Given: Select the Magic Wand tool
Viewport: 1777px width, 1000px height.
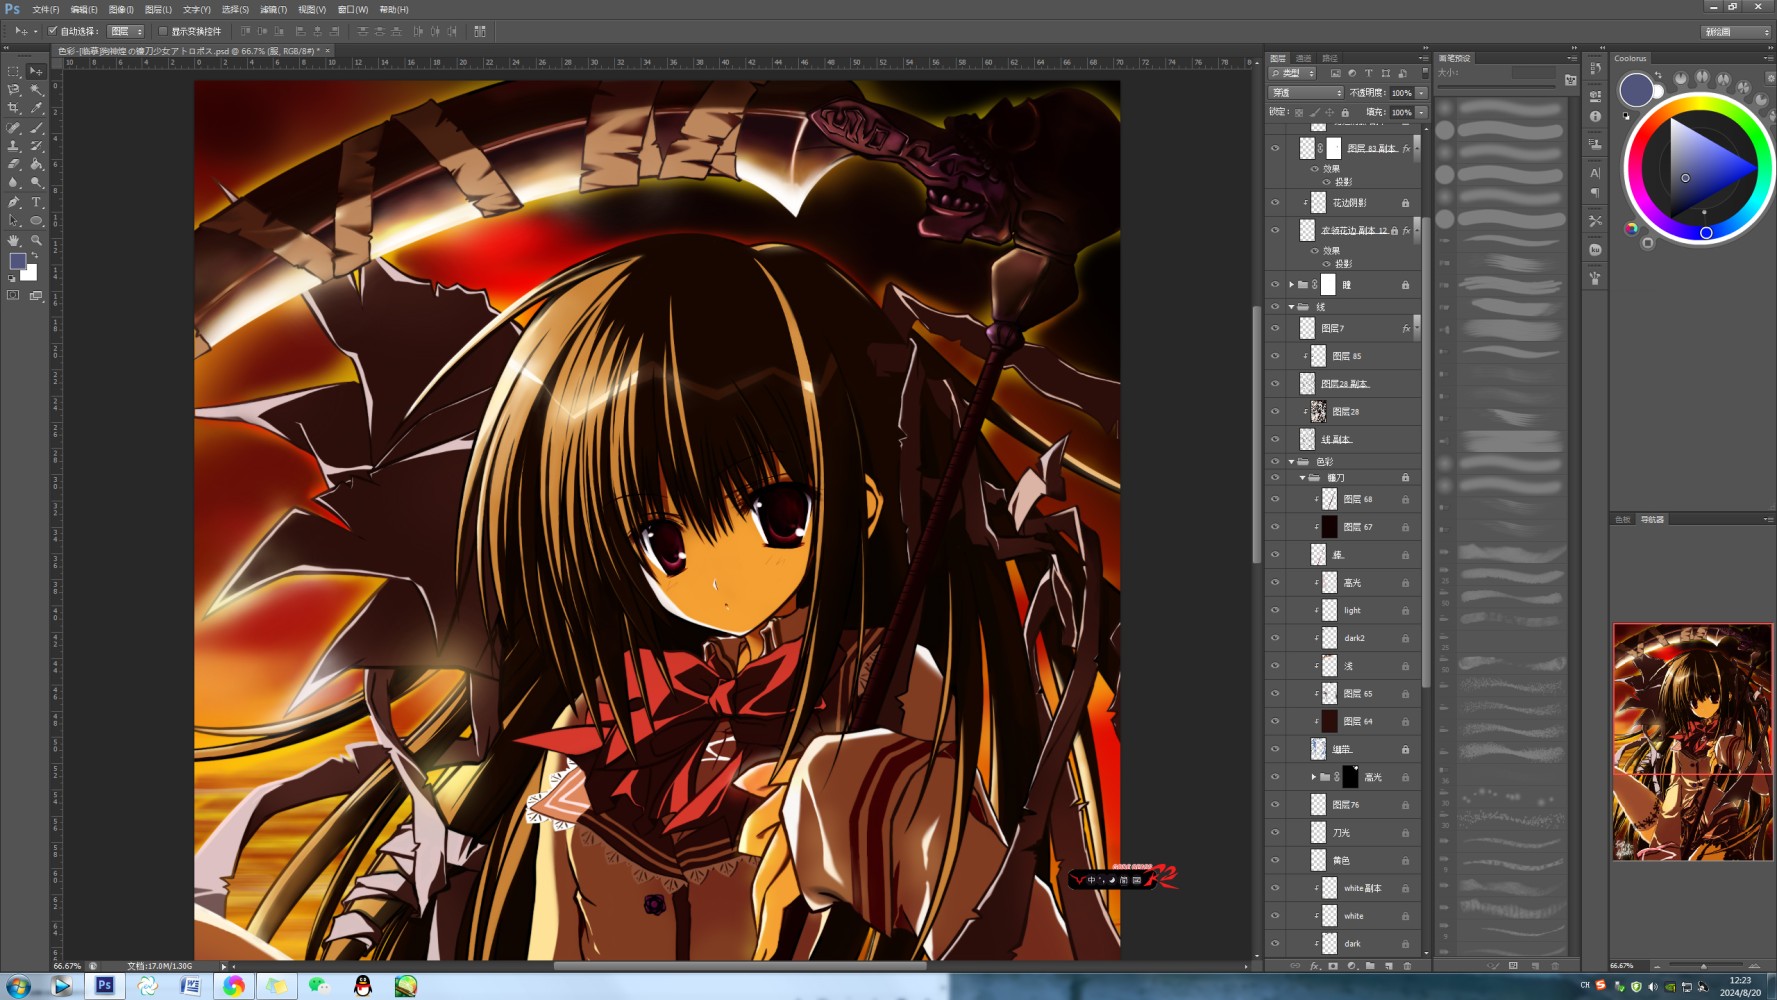Looking at the screenshot, I should pyautogui.click(x=36, y=89).
